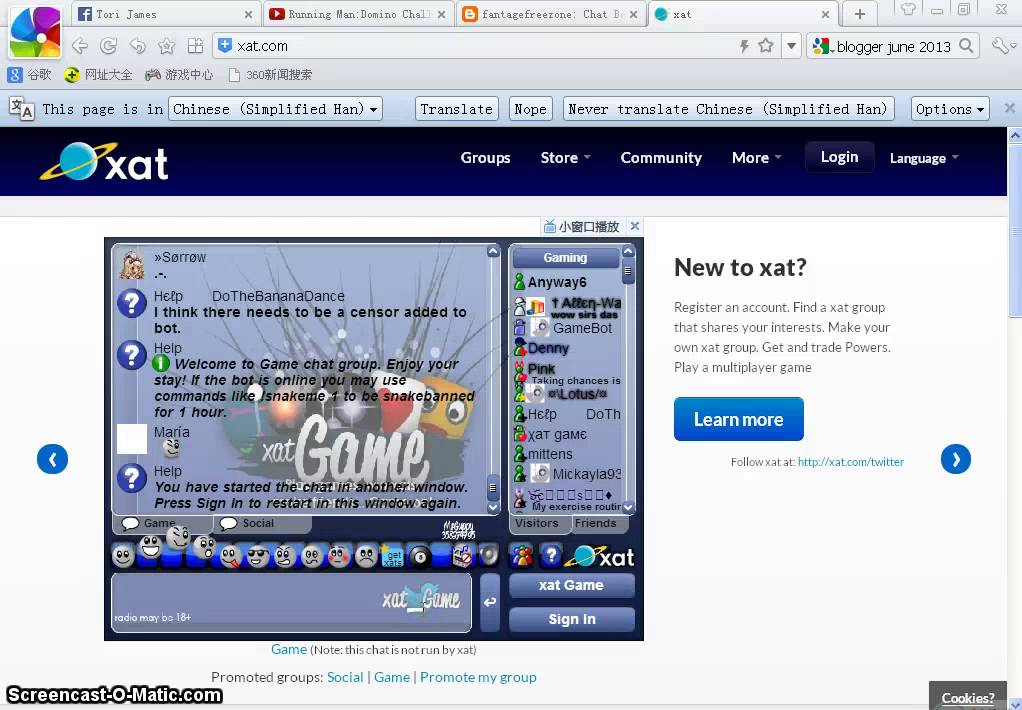Image resolution: width=1022 pixels, height=710 pixels.
Task: Open Groups in xat navigation
Action: pyautogui.click(x=486, y=158)
